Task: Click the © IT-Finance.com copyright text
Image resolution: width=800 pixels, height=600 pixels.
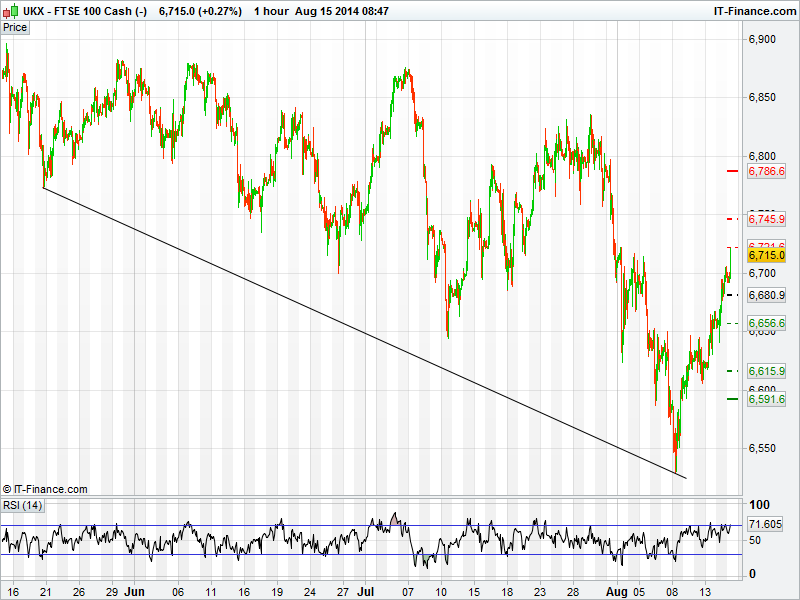Action: 45,489
